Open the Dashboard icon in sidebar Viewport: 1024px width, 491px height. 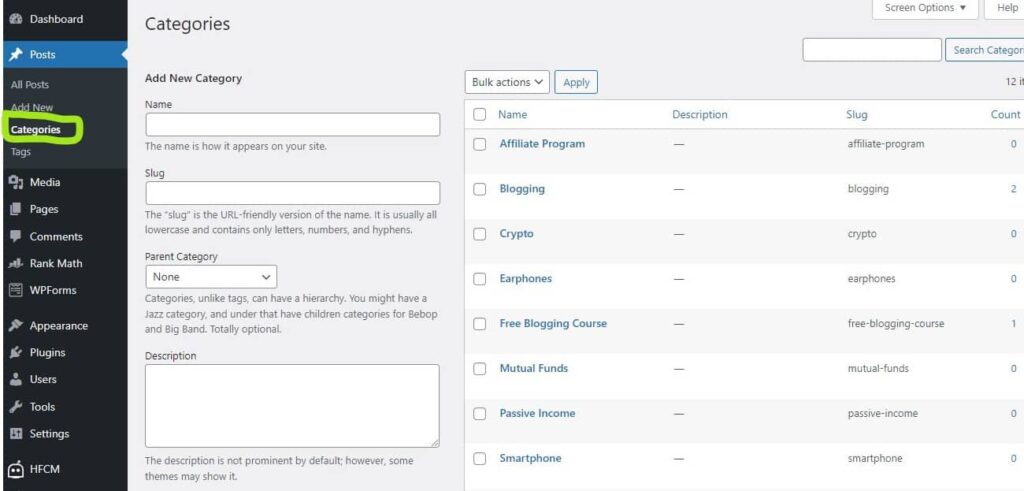[x=16, y=20]
